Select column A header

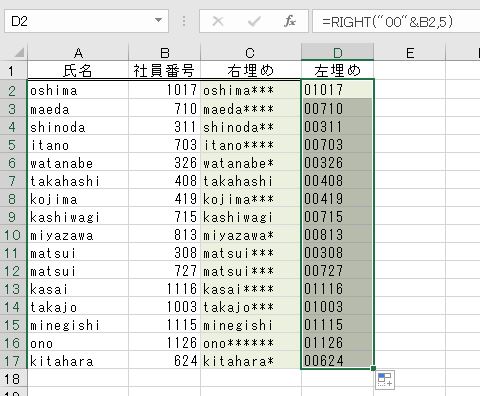(x=78, y=53)
